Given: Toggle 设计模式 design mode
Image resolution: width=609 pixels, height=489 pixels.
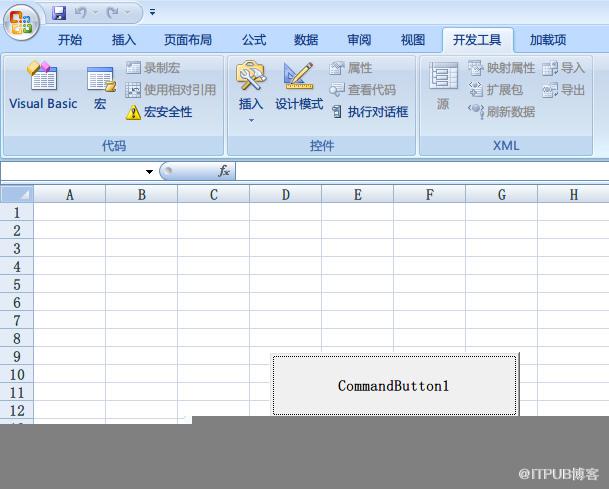Looking at the screenshot, I should (x=299, y=86).
